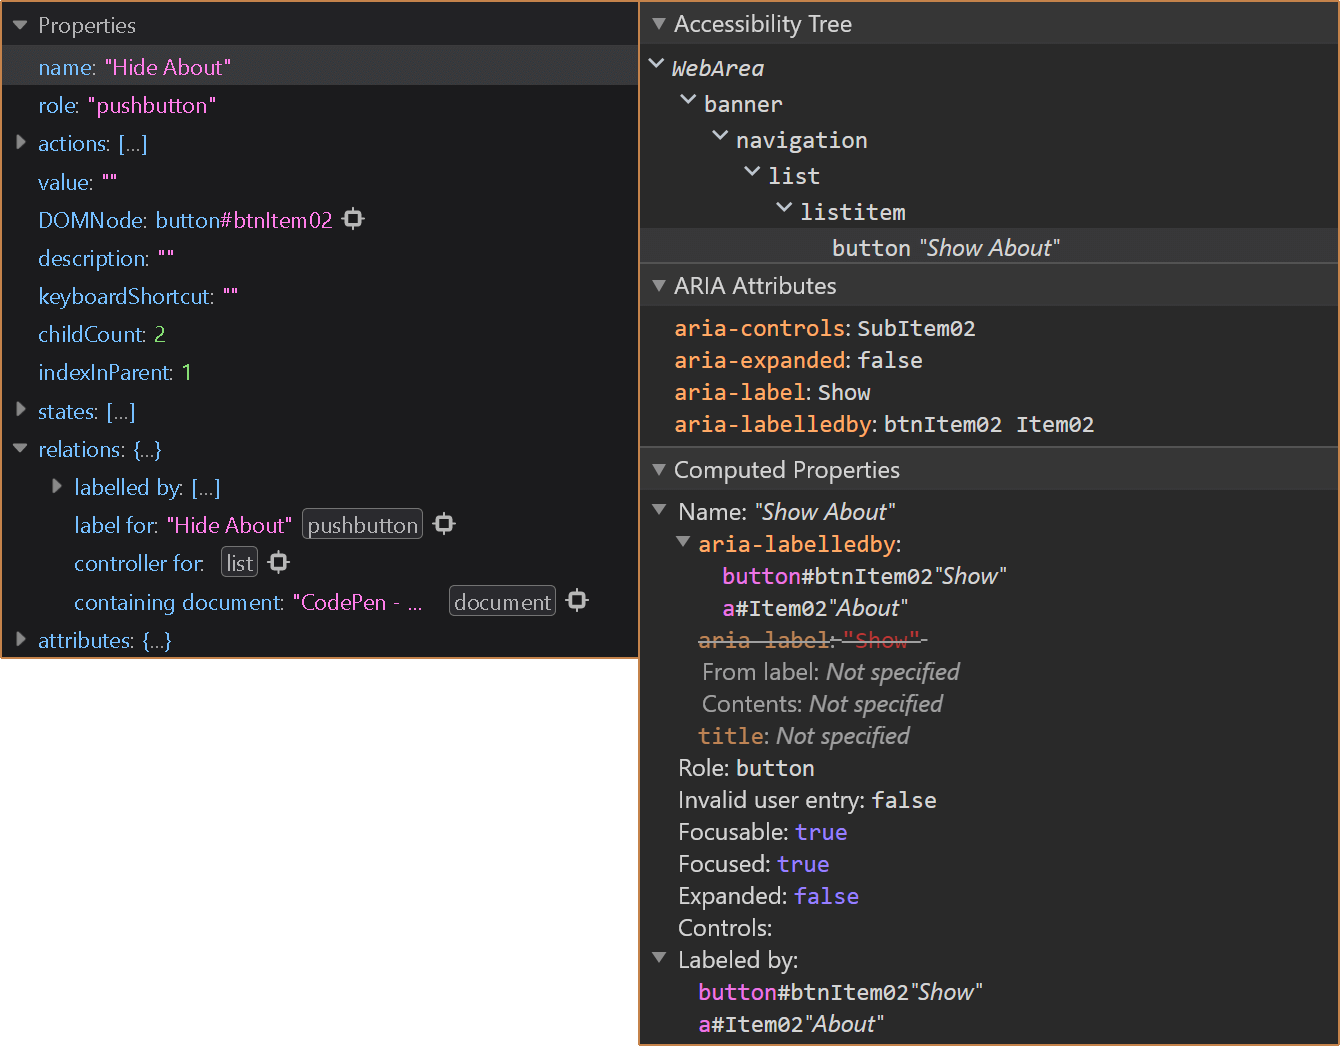Click the Contents Not specified row
This screenshot has height=1046, width=1340.
(822, 704)
